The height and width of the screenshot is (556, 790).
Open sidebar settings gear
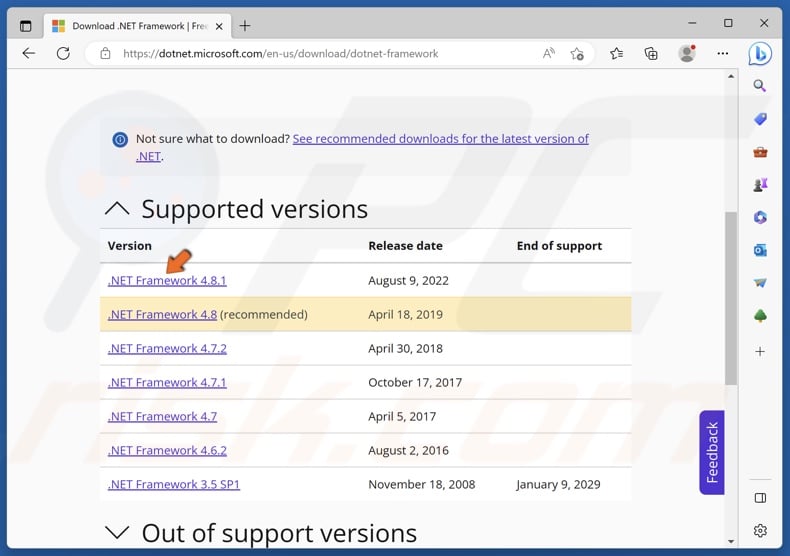pos(760,530)
